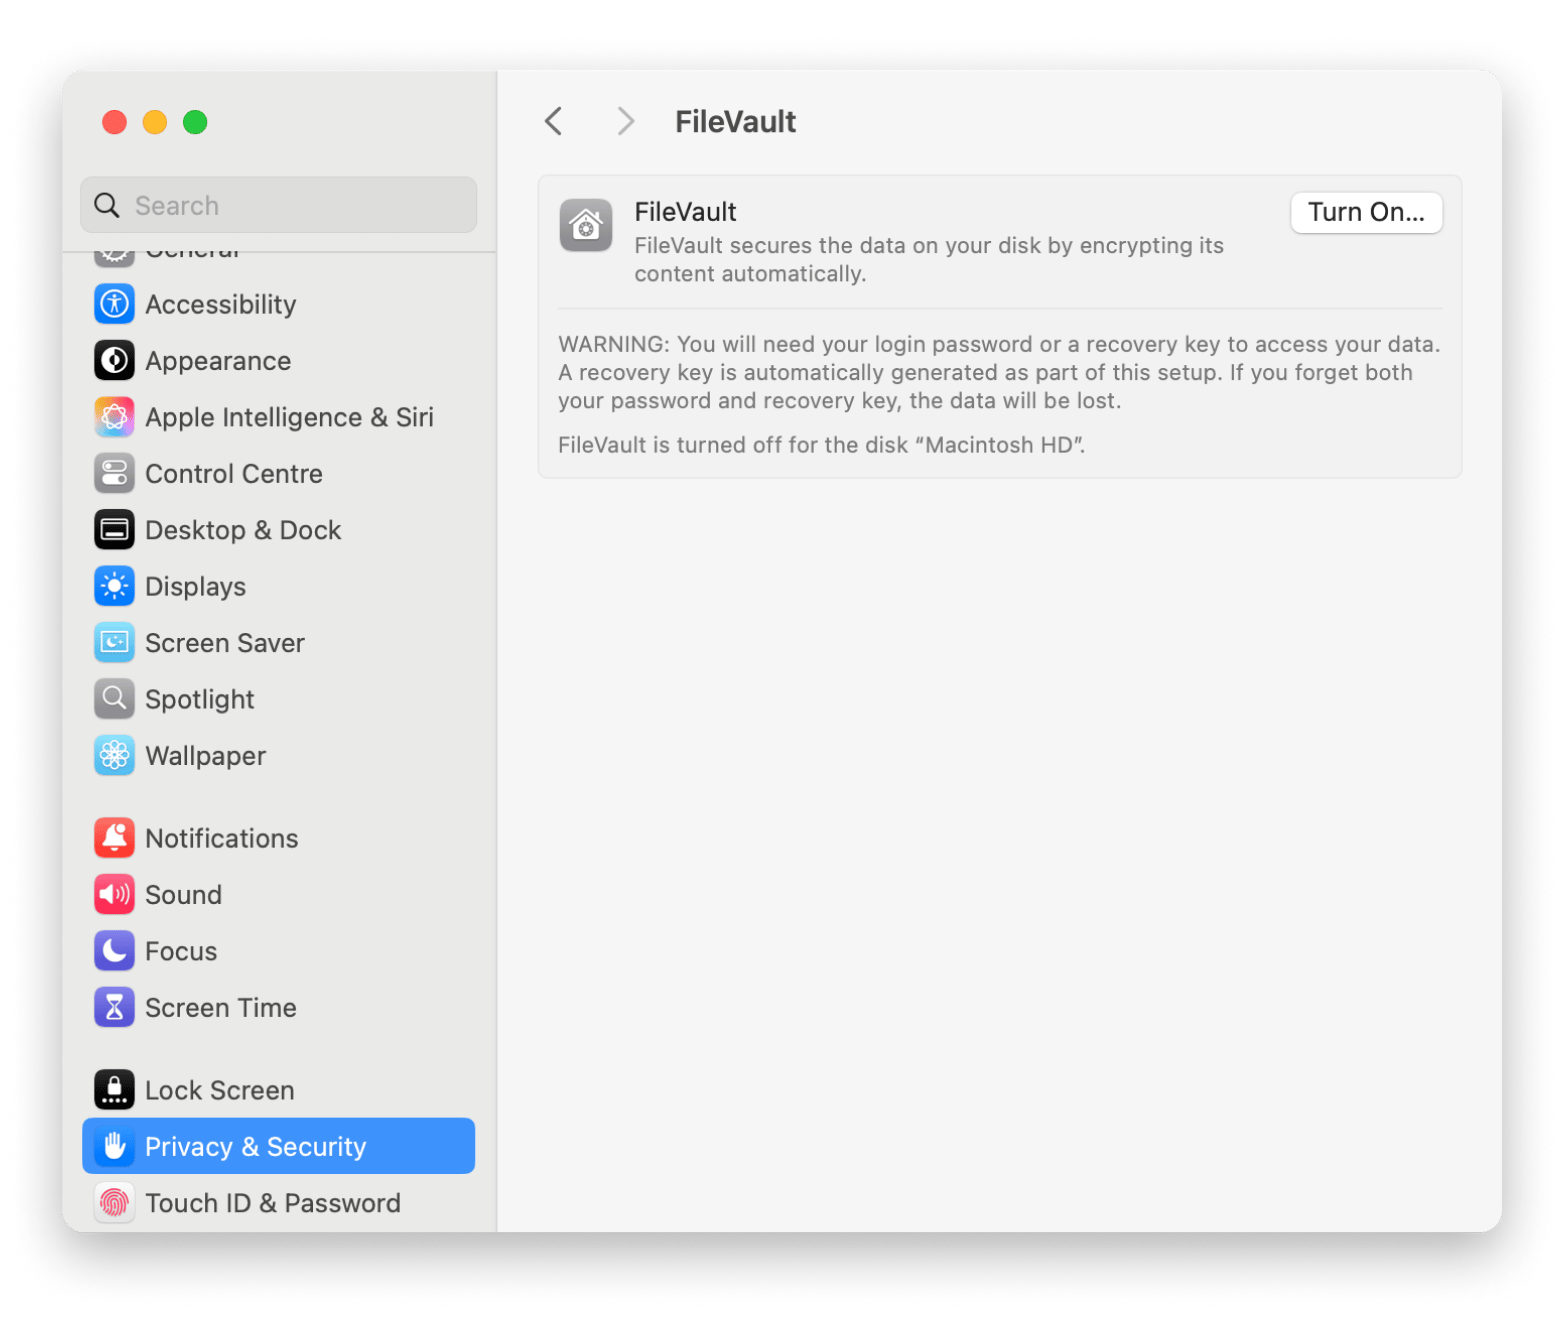This screenshot has width=1560, height=1324.
Task: Select Sound in the sidebar
Action: coord(278,895)
